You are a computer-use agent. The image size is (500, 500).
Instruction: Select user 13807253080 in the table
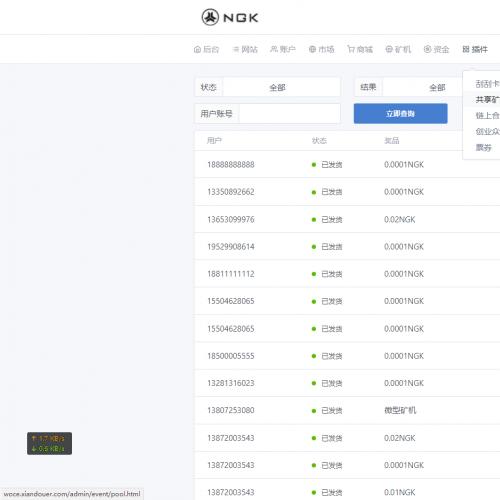click(231, 410)
